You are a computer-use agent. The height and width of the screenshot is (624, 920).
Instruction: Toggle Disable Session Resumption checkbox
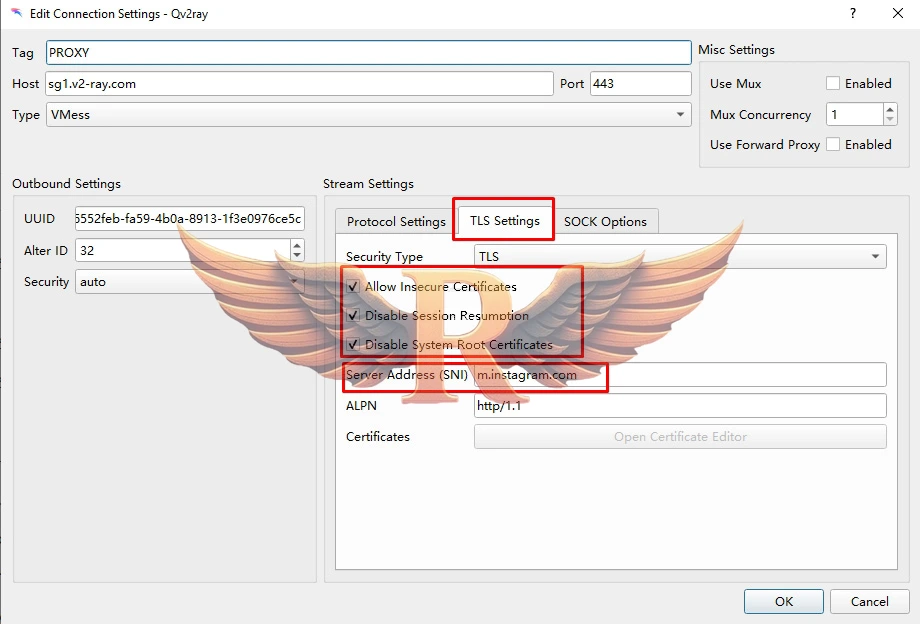tap(353, 316)
